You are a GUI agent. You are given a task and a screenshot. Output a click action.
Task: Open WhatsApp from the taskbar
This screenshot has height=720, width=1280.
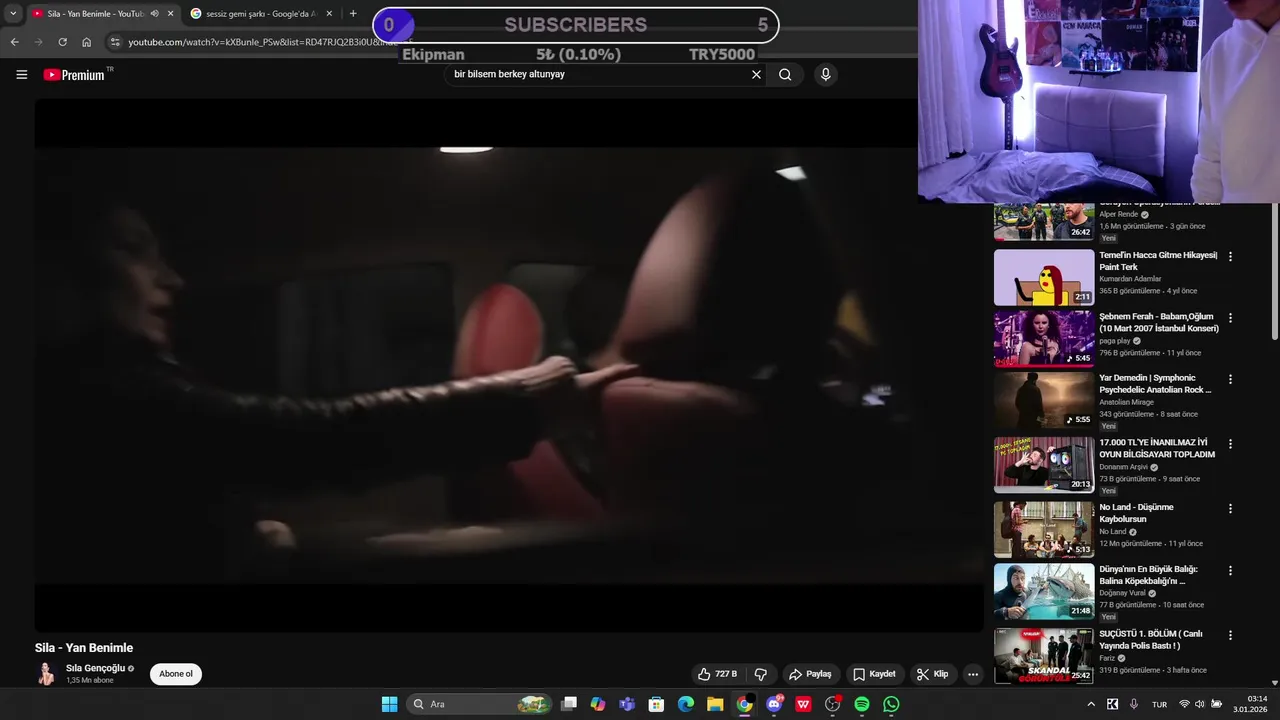891,704
